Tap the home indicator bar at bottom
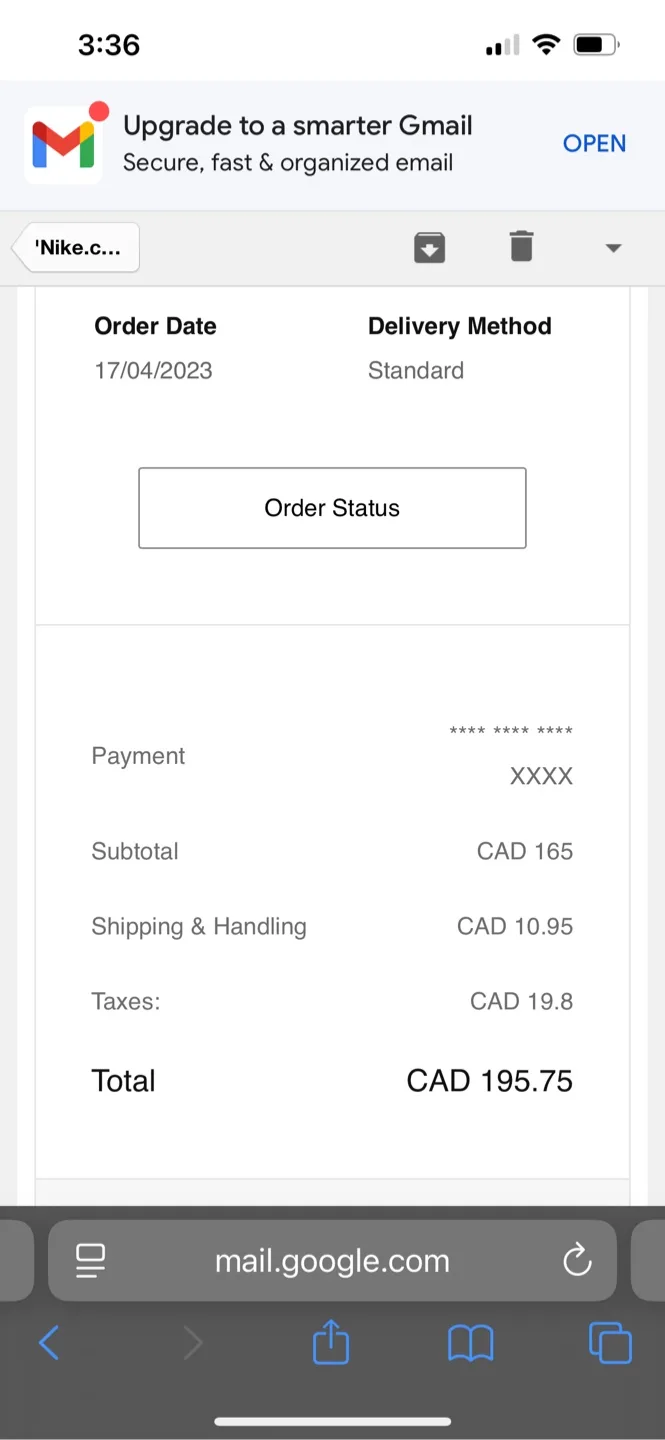665x1440 pixels. click(x=332, y=1421)
